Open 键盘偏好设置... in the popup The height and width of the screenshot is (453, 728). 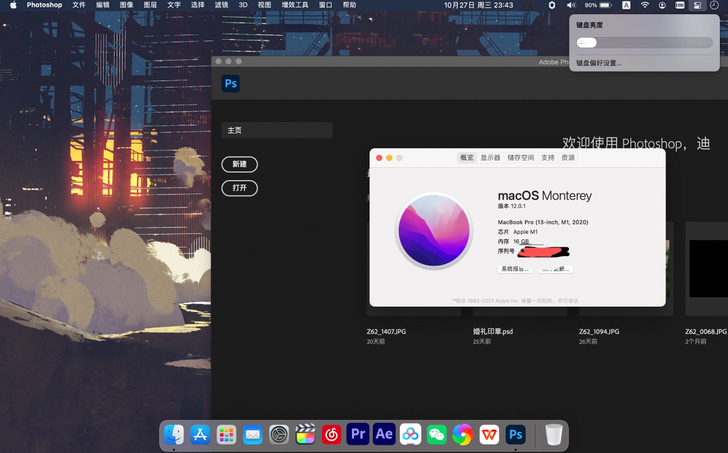pyautogui.click(x=598, y=63)
